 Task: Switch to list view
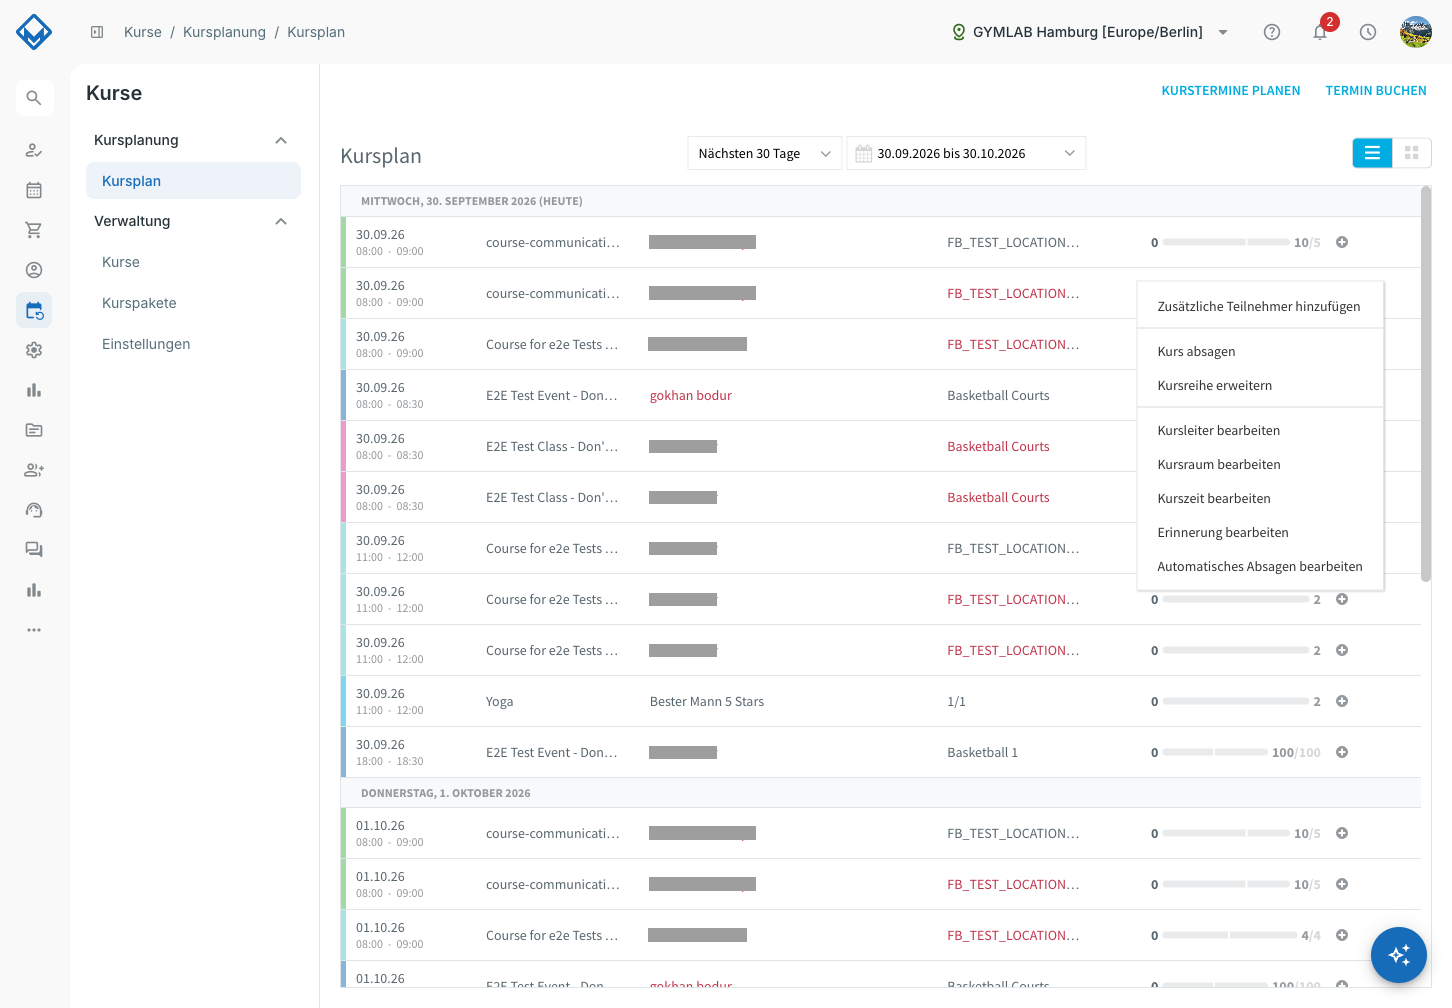pyautogui.click(x=1372, y=153)
